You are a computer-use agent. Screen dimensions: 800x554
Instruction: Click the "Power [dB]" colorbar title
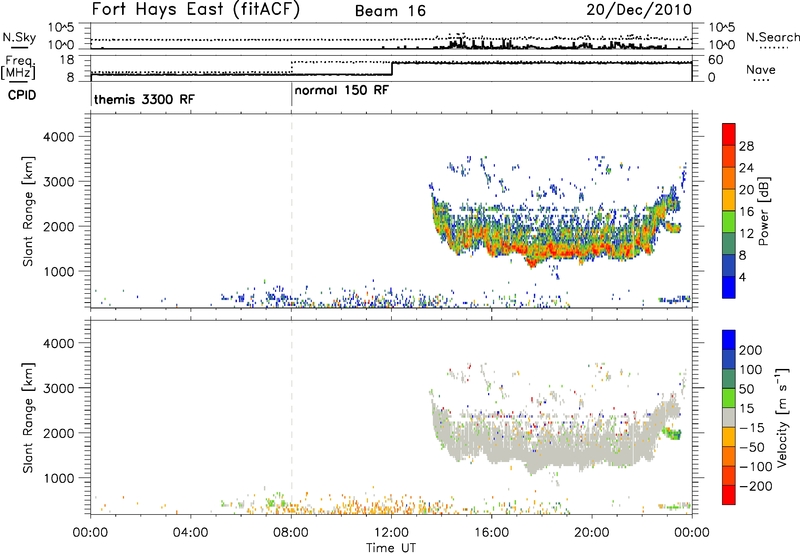tap(764, 211)
